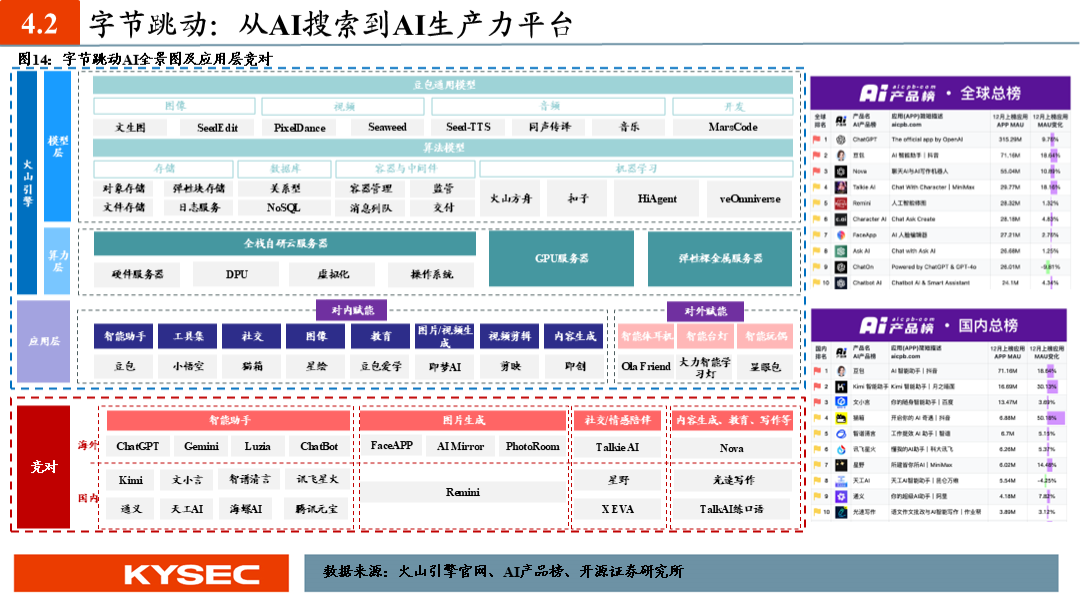1080x607 pixels.
Task: Click the 豆包 avatar icon in domestic ranking row 1
Action: 841,371
